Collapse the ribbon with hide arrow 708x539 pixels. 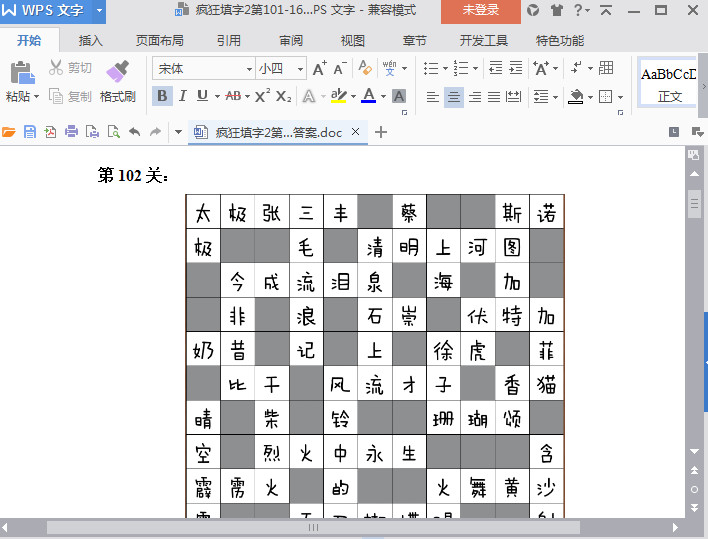(606, 11)
